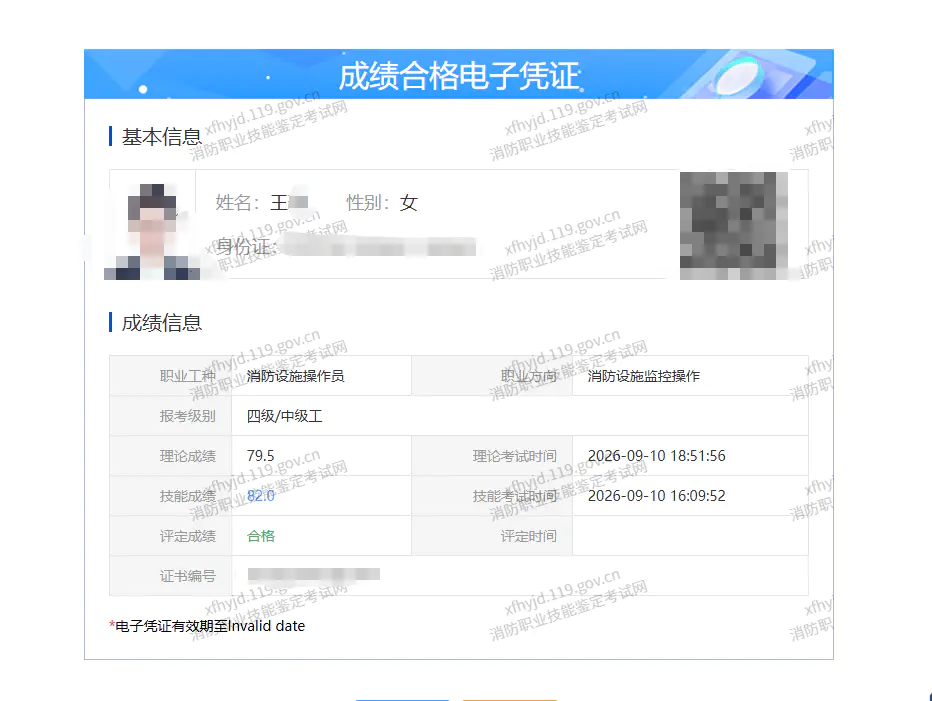Click the 理论成绩 label cell
This screenshot has width=932, height=701.
(x=171, y=456)
